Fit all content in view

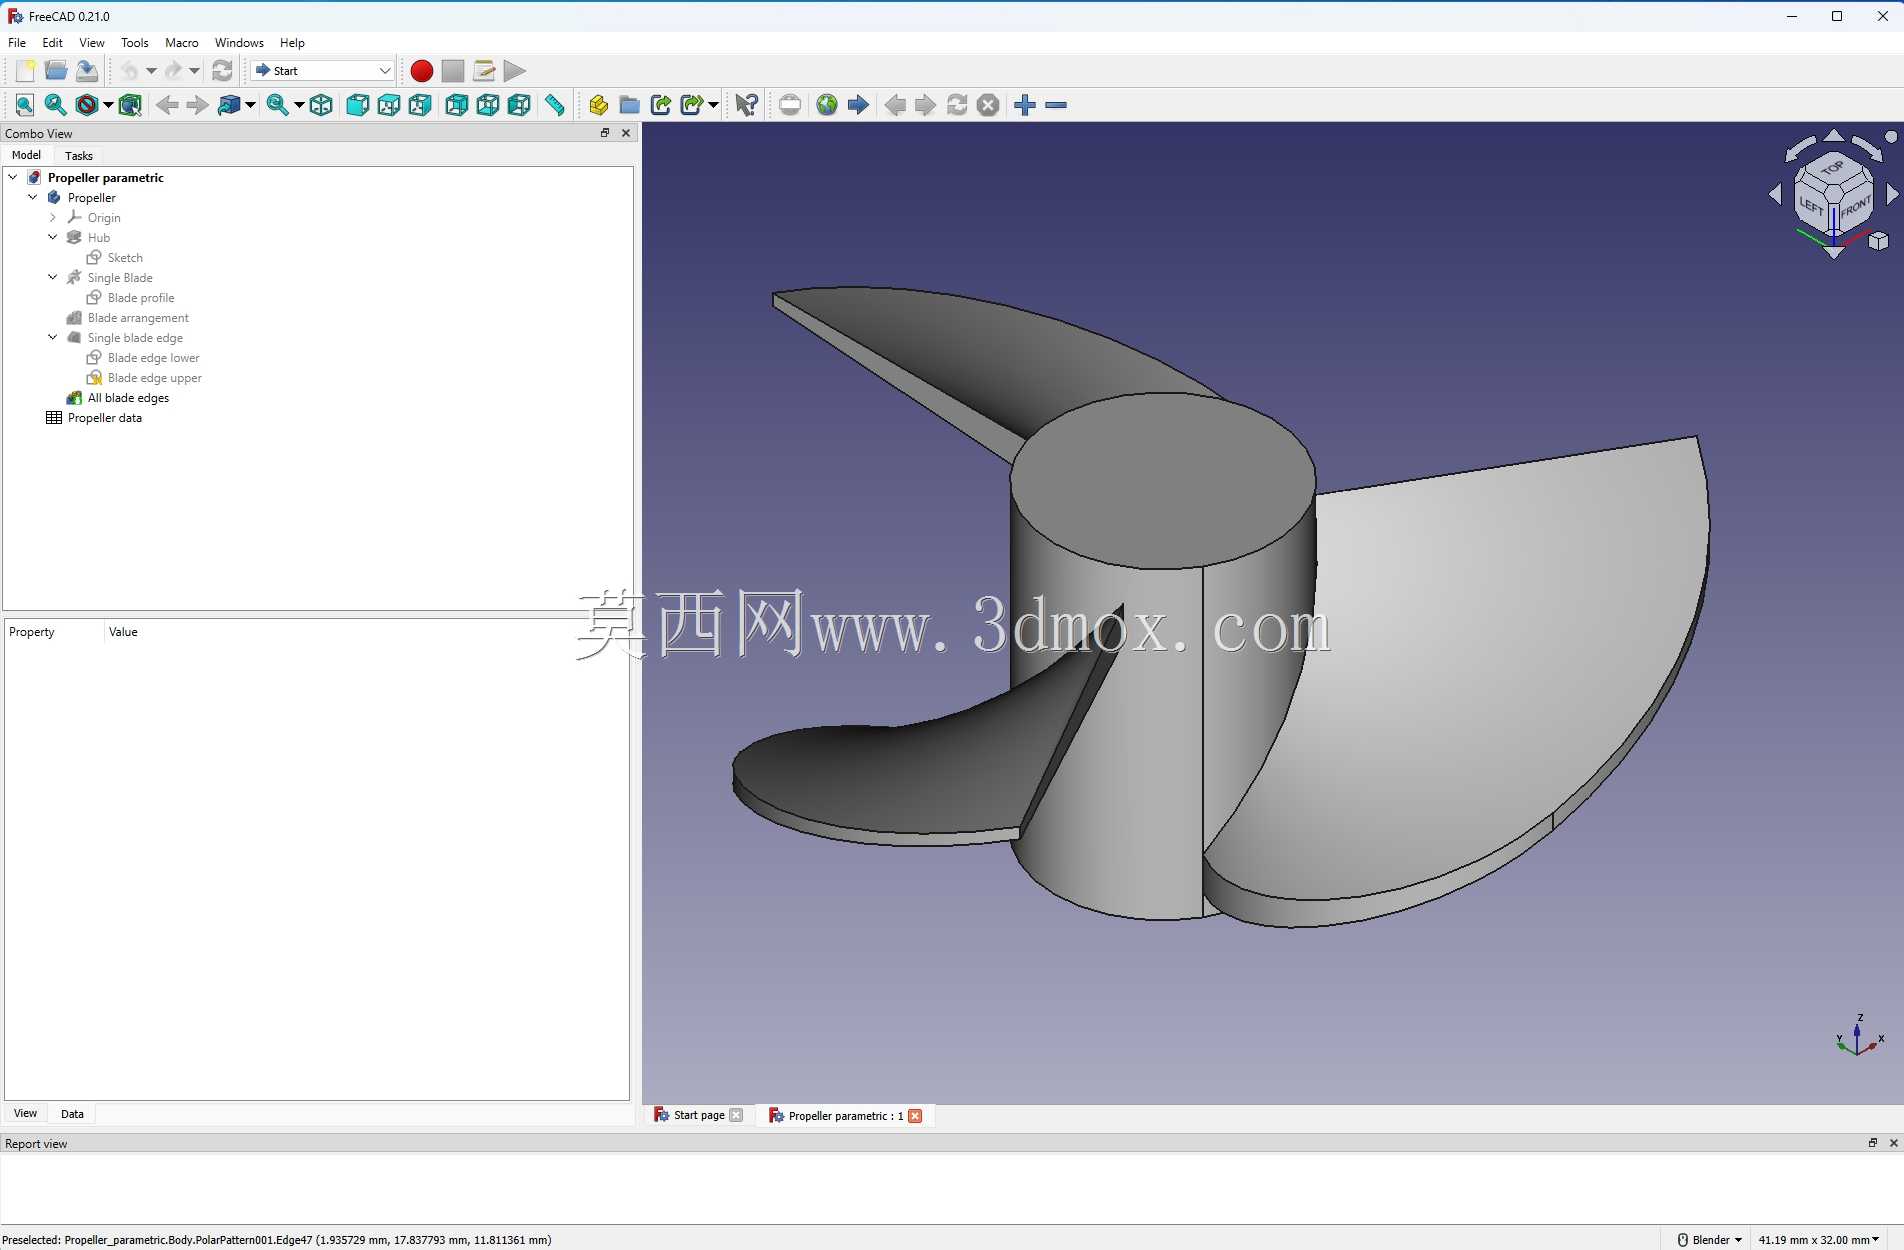pos(25,105)
